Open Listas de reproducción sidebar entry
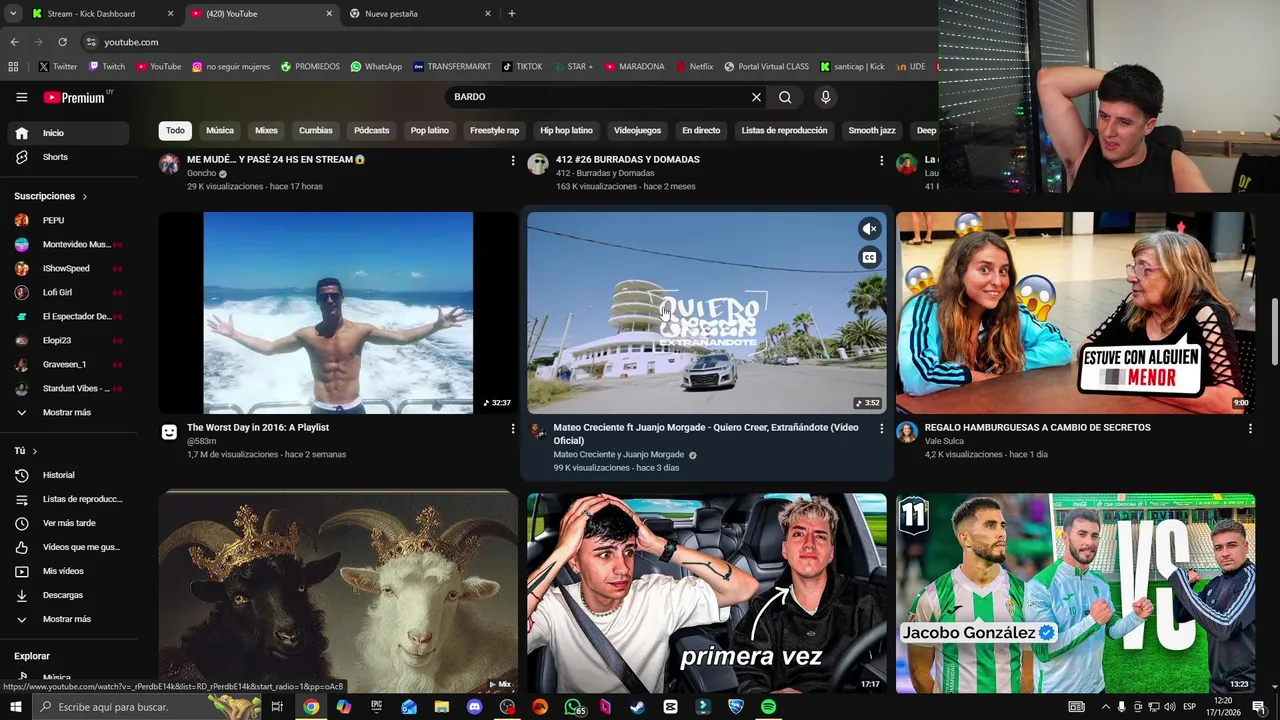Viewport: 1280px width, 720px height. [68, 499]
